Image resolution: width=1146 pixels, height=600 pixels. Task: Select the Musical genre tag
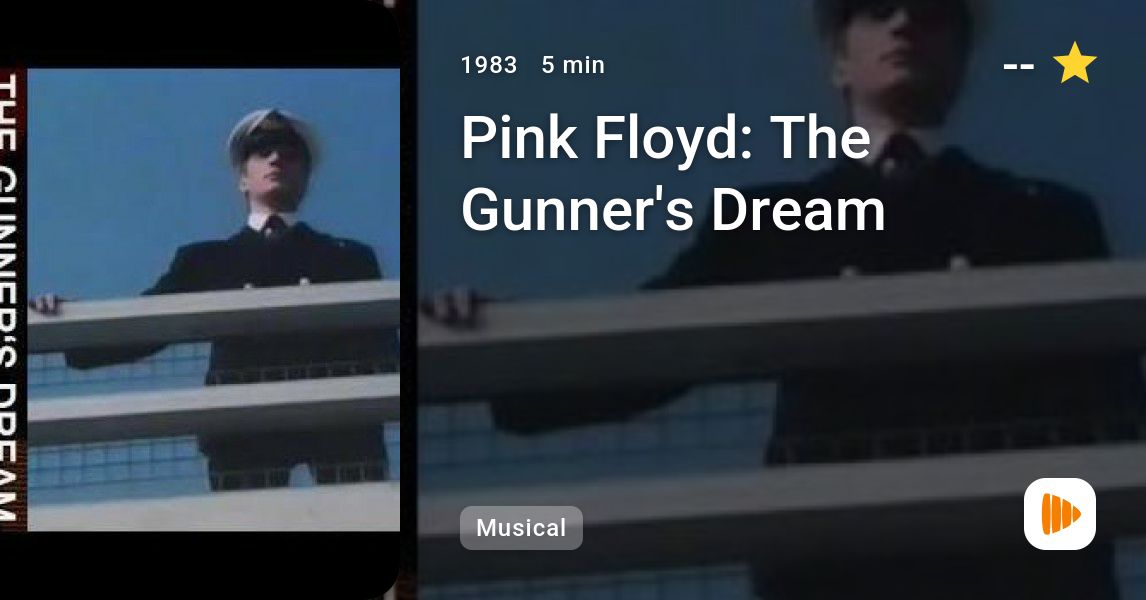pyautogui.click(x=521, y=528)
